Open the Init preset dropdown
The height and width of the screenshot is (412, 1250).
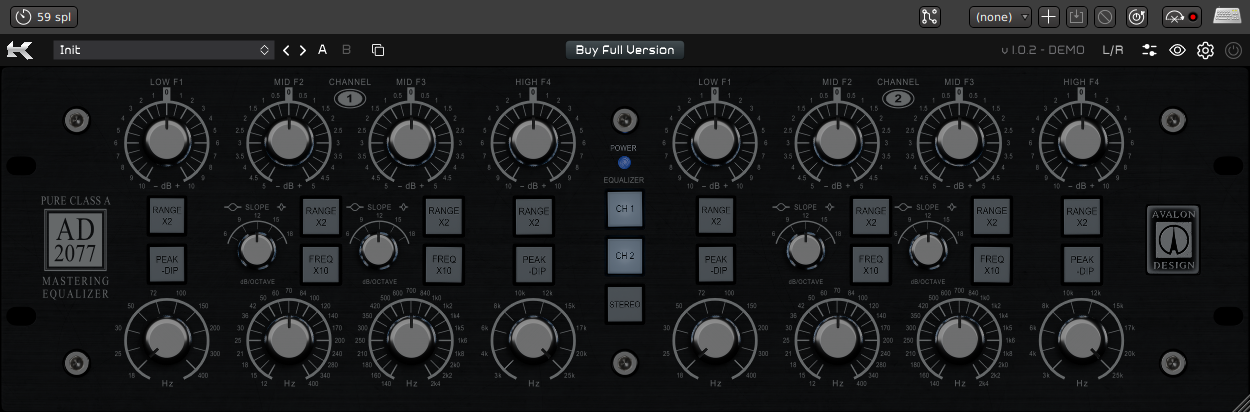(163, 50)
